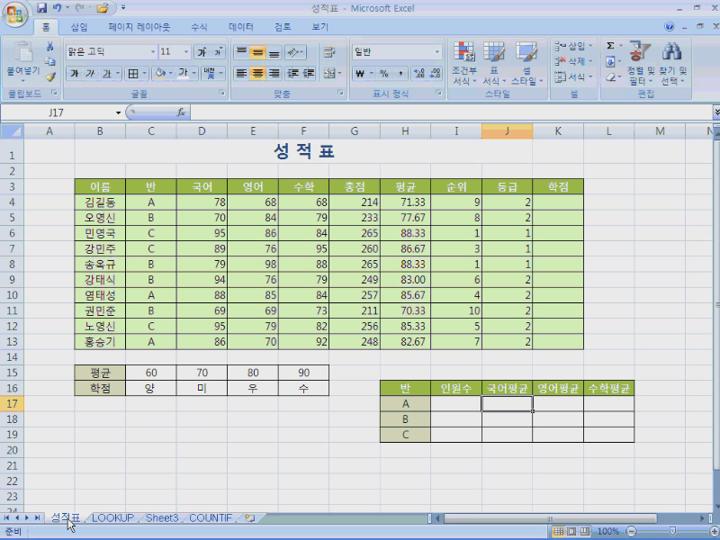Screen dimensions: 720x540
Task: Paste clipboard contents with 붙여넣기
Action: (23, 61)
